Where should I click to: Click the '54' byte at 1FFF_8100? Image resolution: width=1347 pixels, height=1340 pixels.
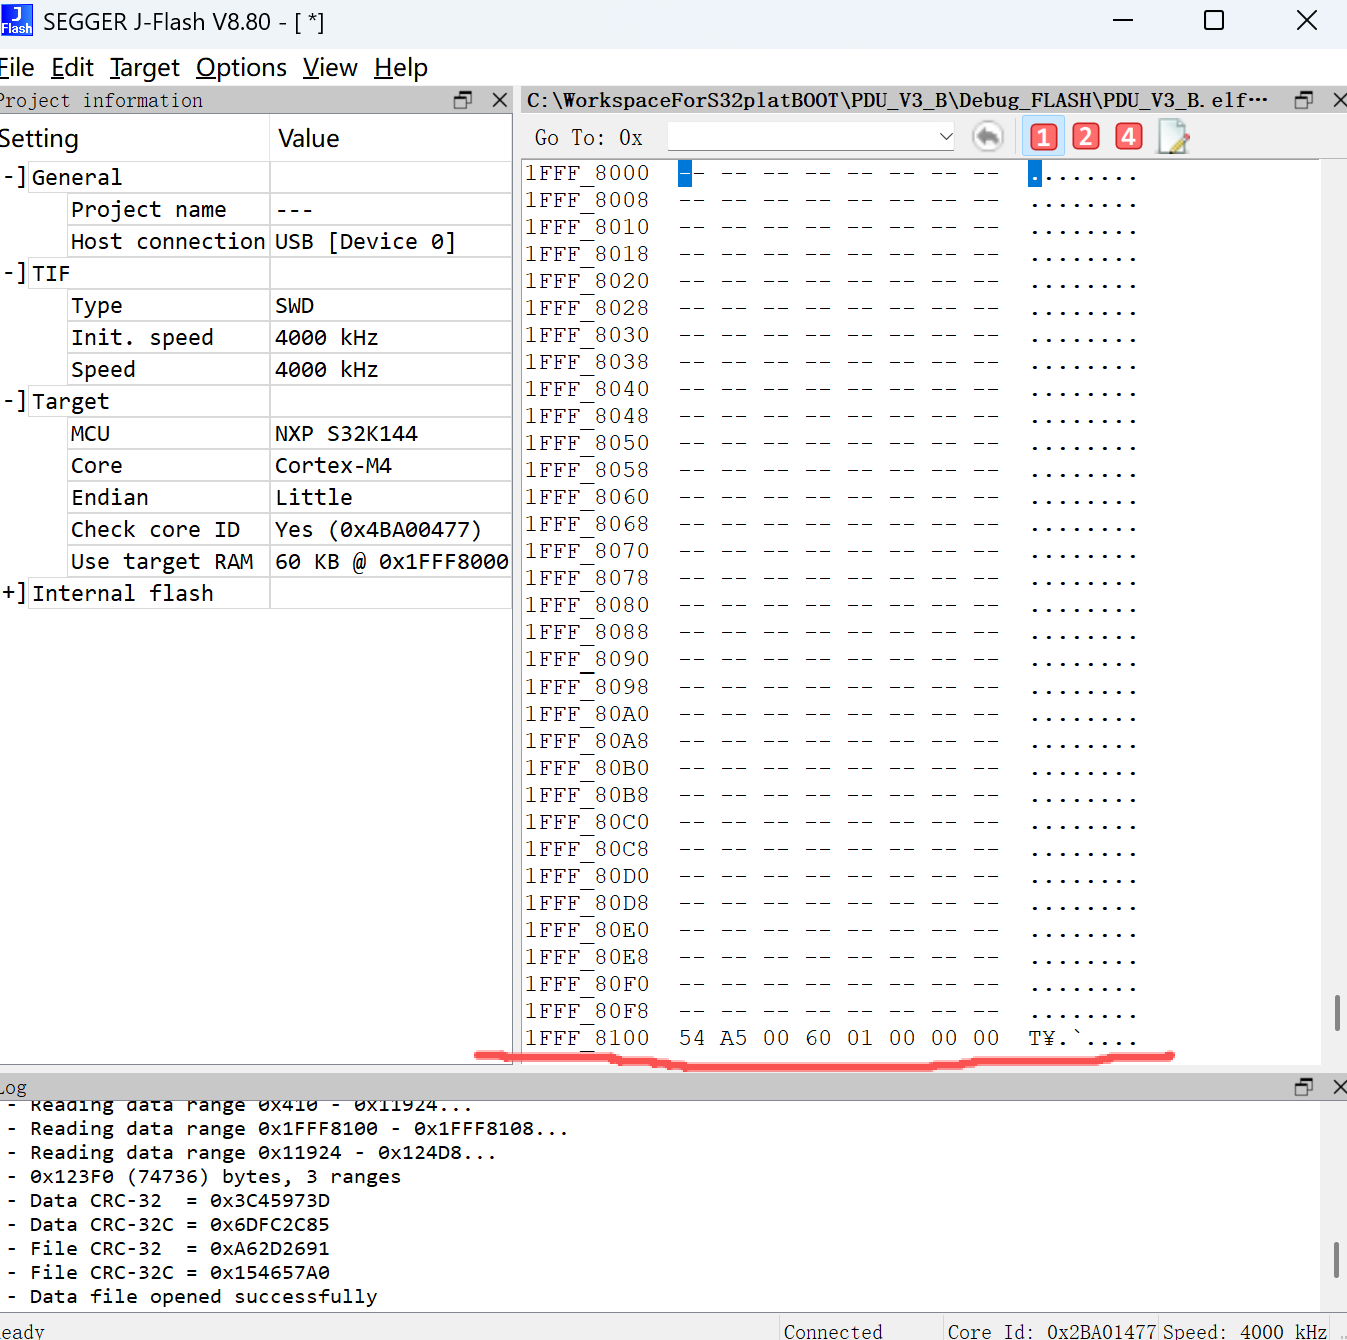[x=692, y=1038]
